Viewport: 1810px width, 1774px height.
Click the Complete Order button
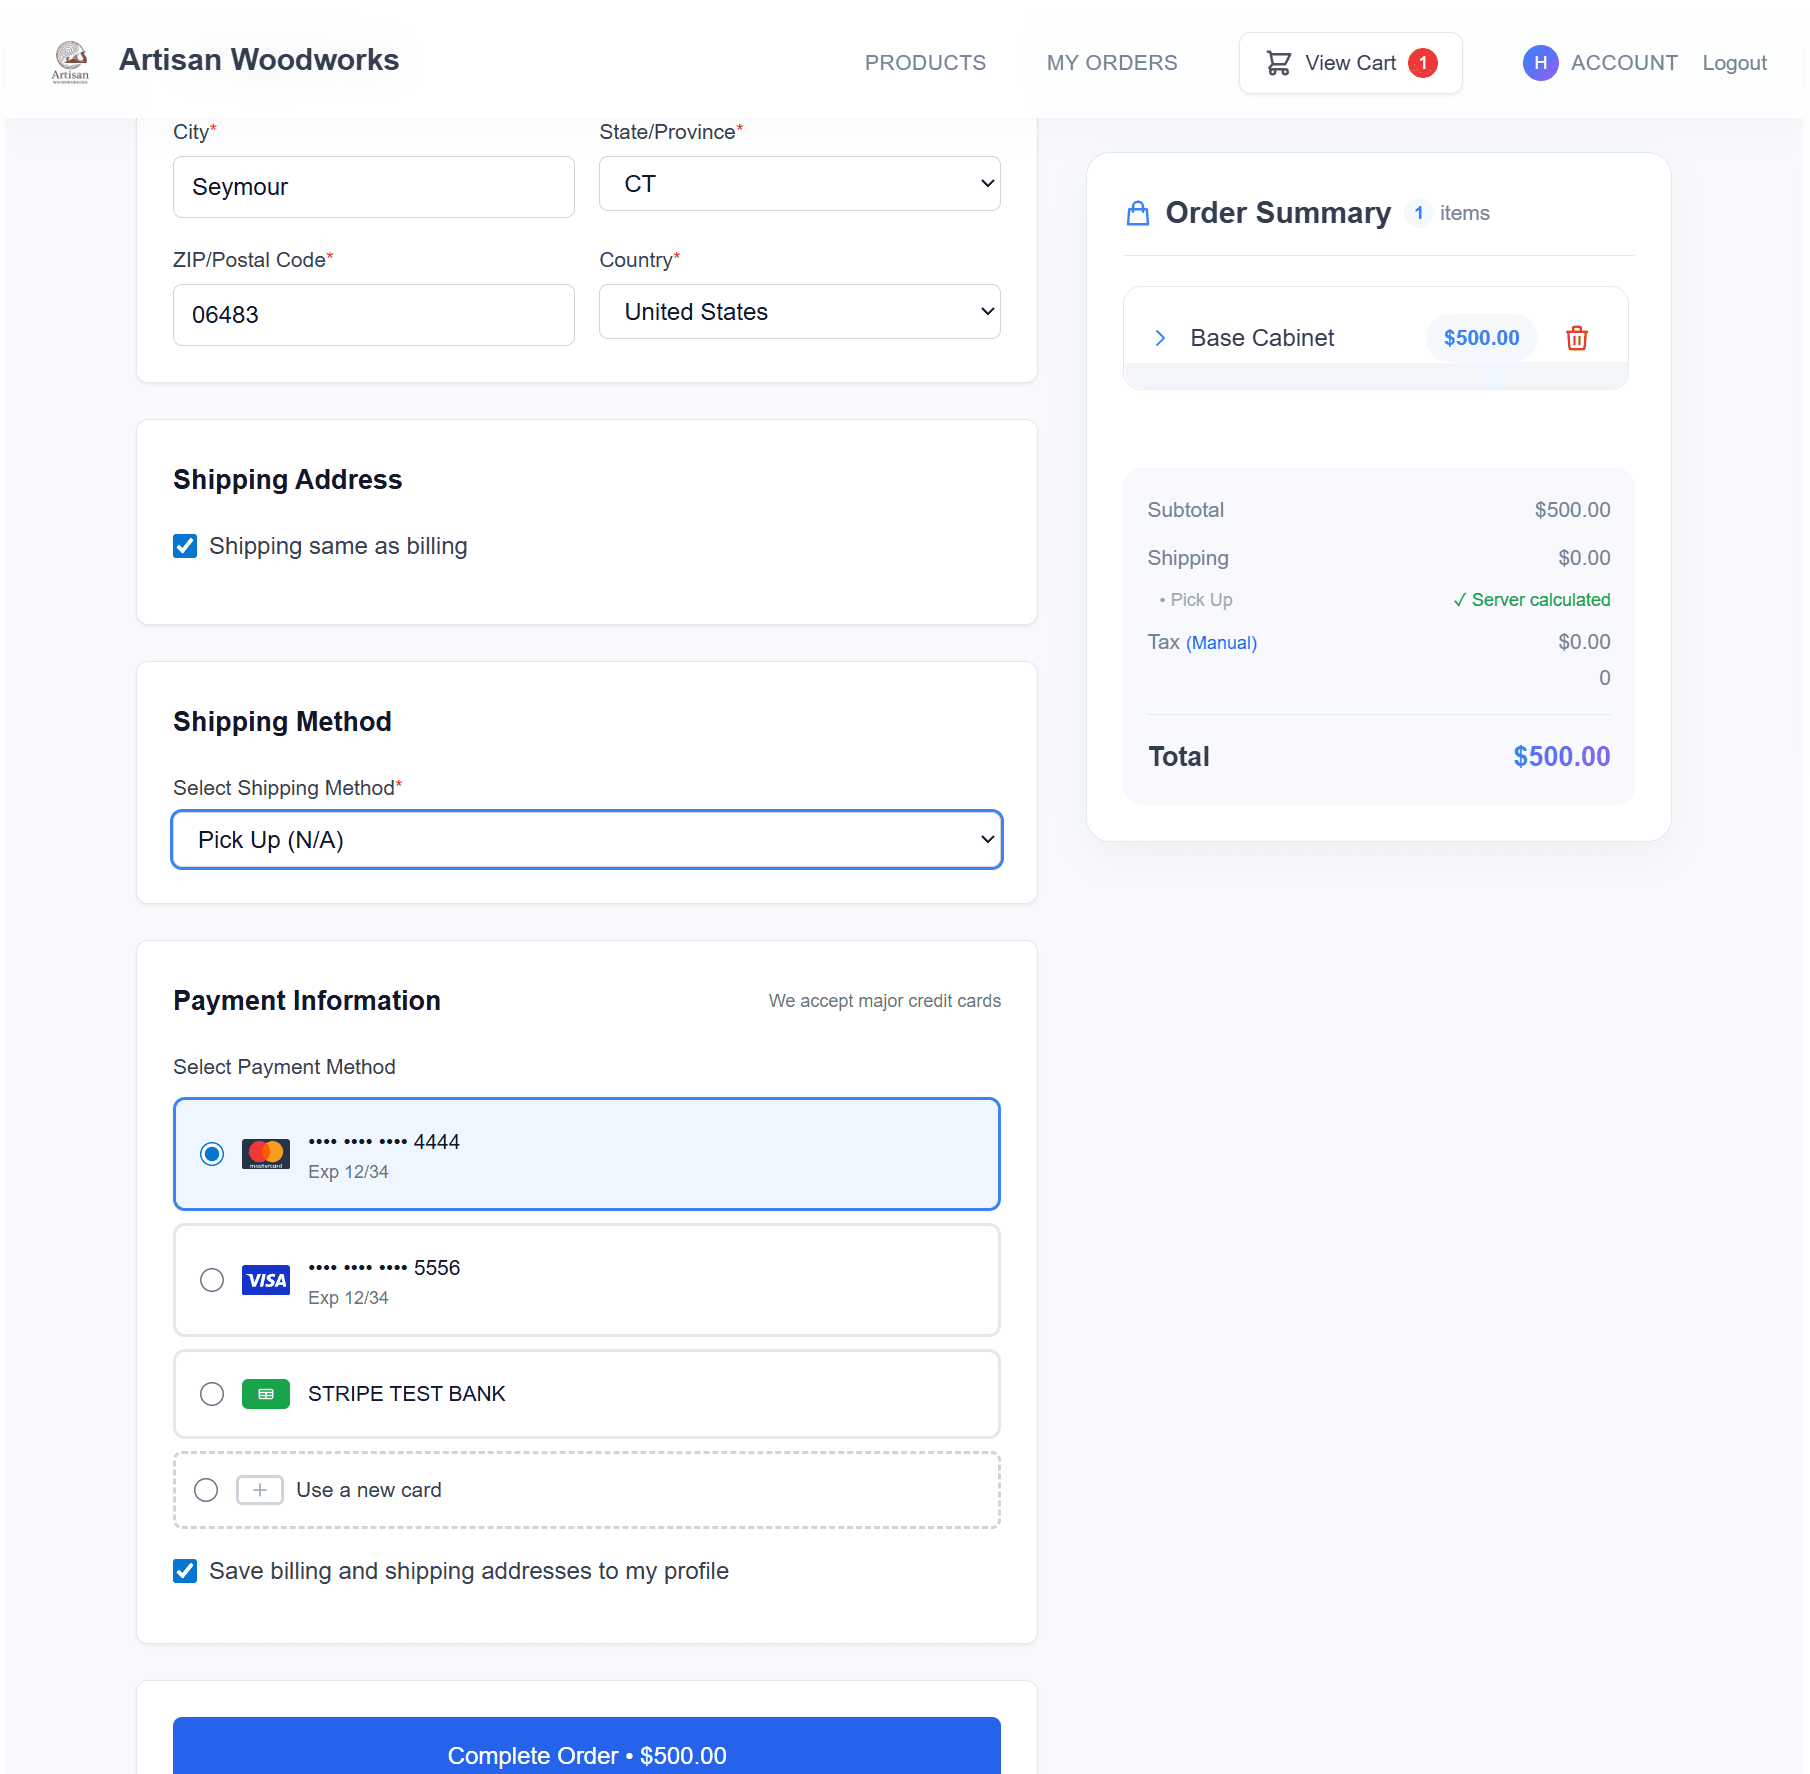tap(586, 1755)
